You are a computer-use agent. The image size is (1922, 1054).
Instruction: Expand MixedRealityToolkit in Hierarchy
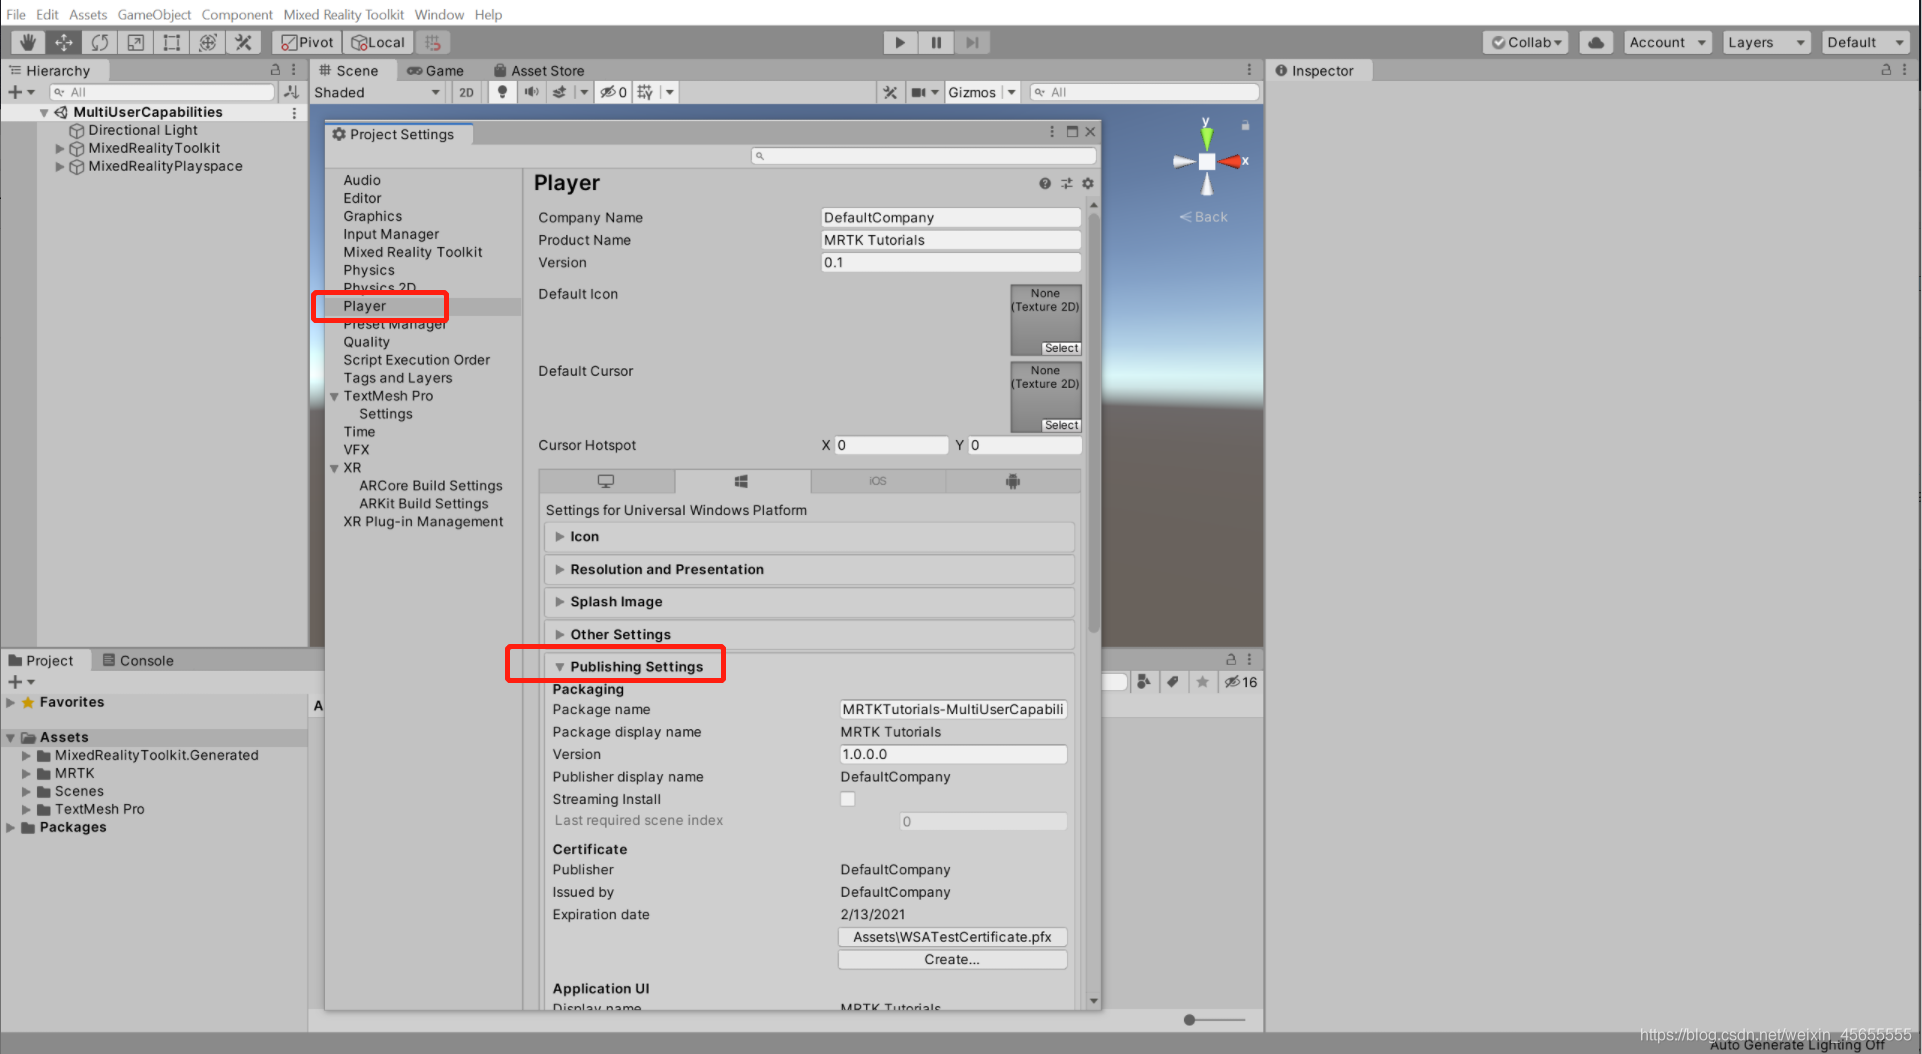pyautogui.click(x=60, y=148)
